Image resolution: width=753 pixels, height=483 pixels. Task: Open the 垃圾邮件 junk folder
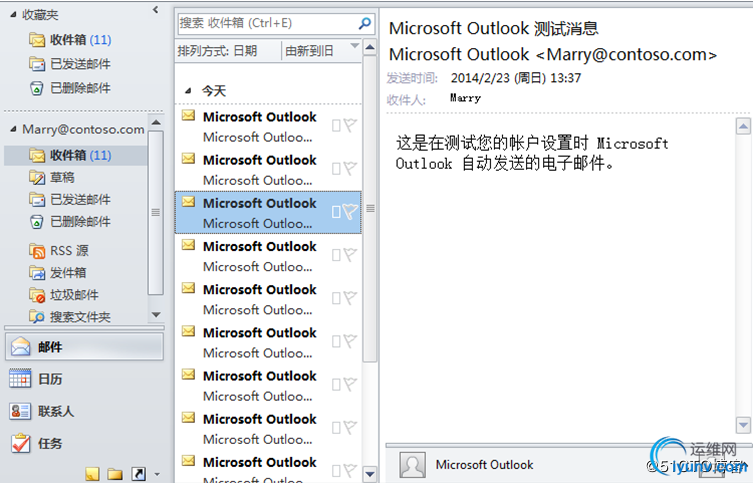coord(63,295)
